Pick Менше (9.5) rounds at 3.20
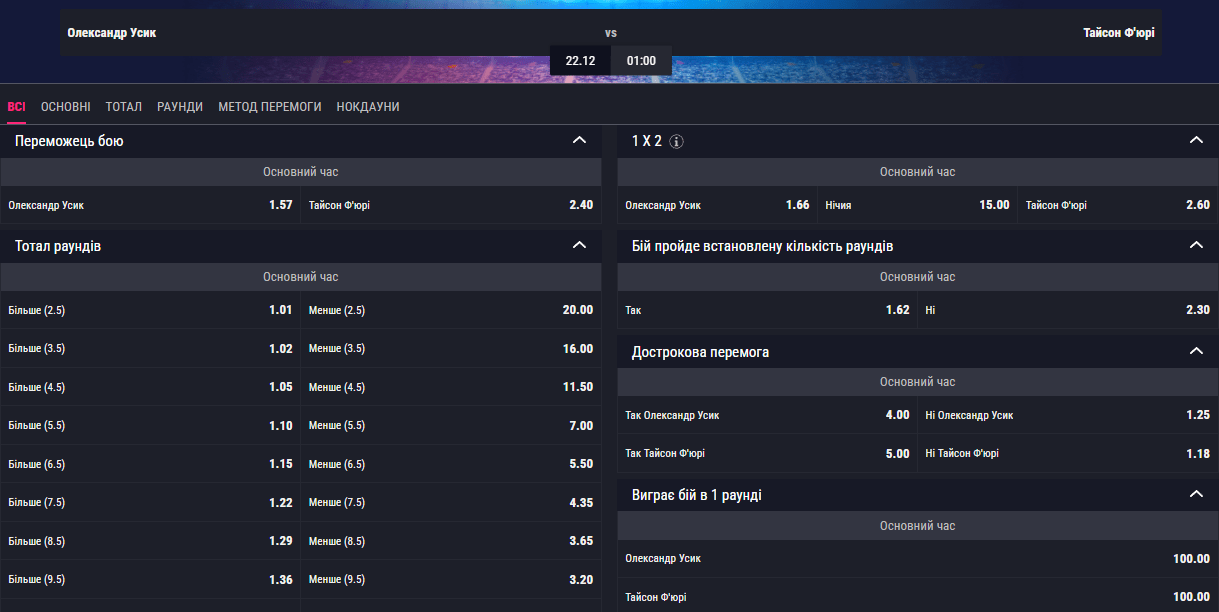The image size is (1219, 612). [x=451, y=580]
